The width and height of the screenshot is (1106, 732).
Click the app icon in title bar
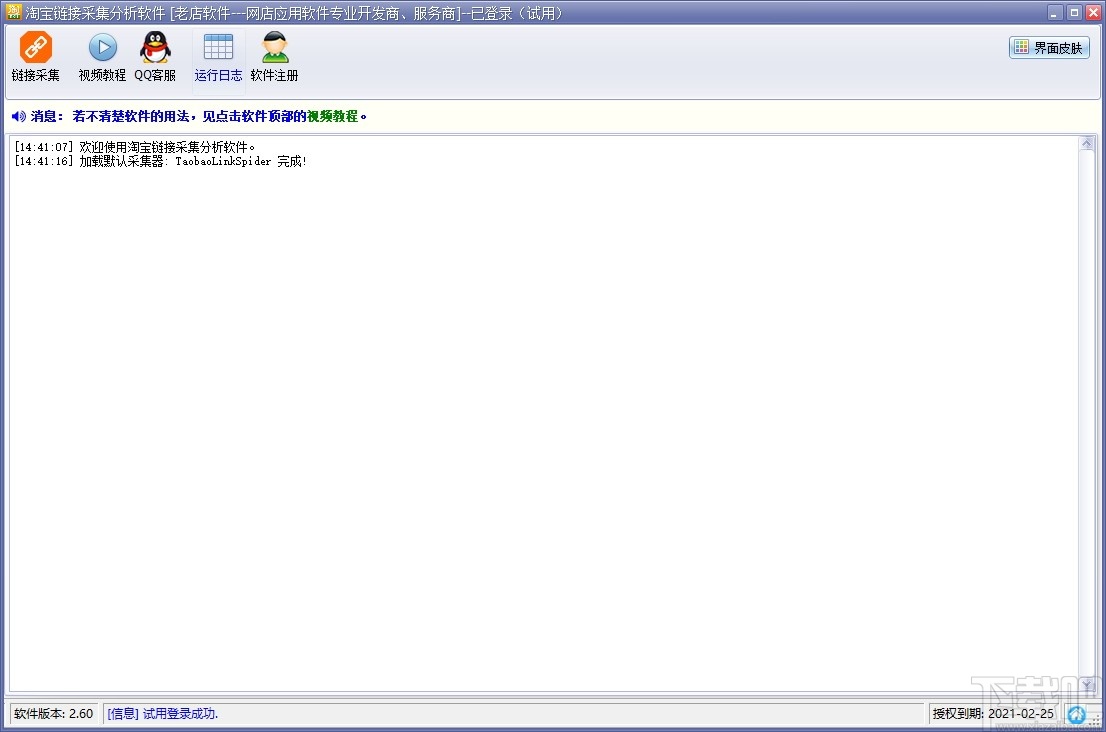click(13, 12)
